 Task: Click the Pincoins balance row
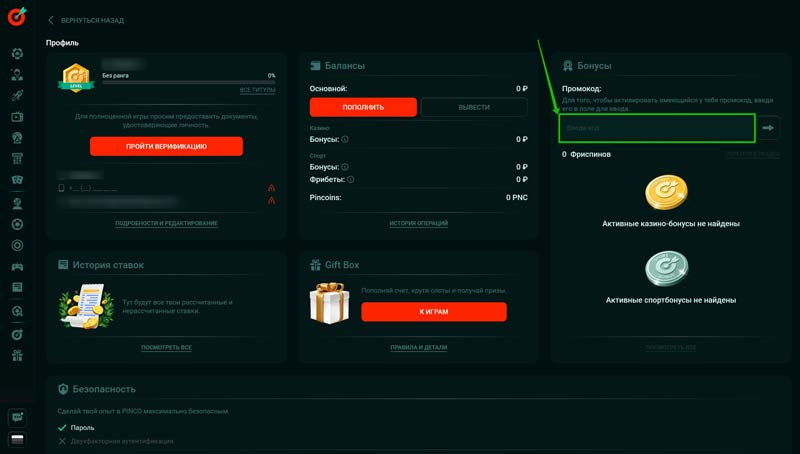(x=419, y=197)
